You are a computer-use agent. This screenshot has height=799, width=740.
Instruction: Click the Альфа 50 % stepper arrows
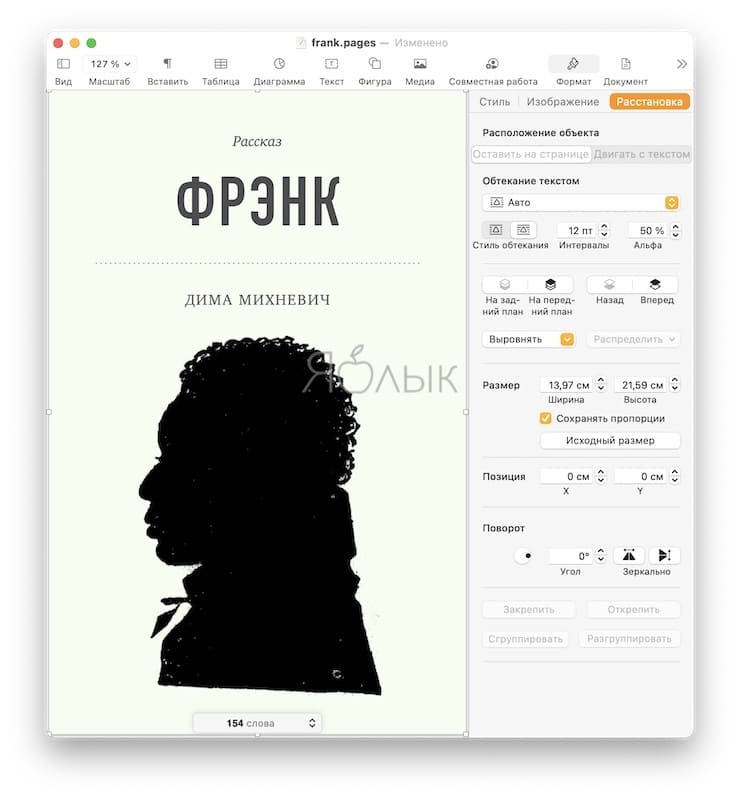pos(675,230)
